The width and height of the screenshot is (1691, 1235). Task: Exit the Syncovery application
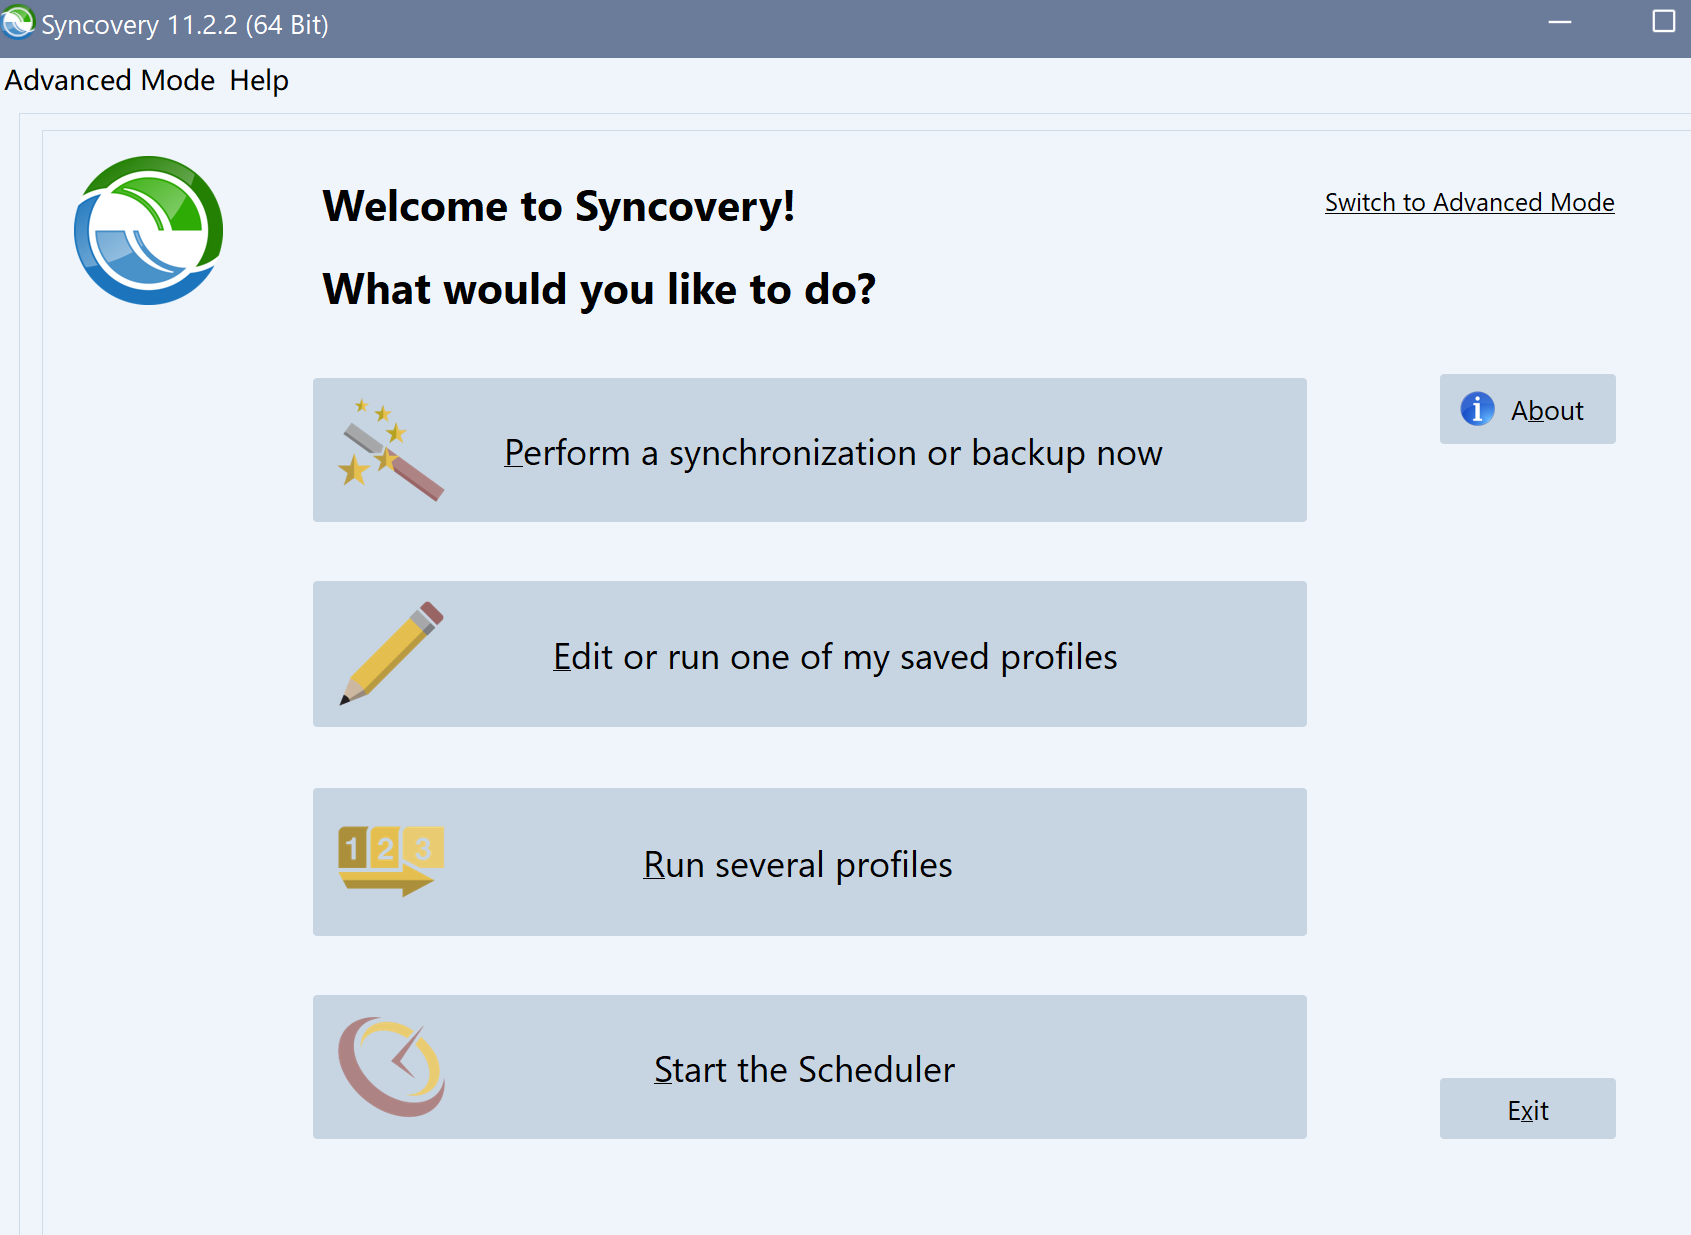(x=1527, y=1108)
